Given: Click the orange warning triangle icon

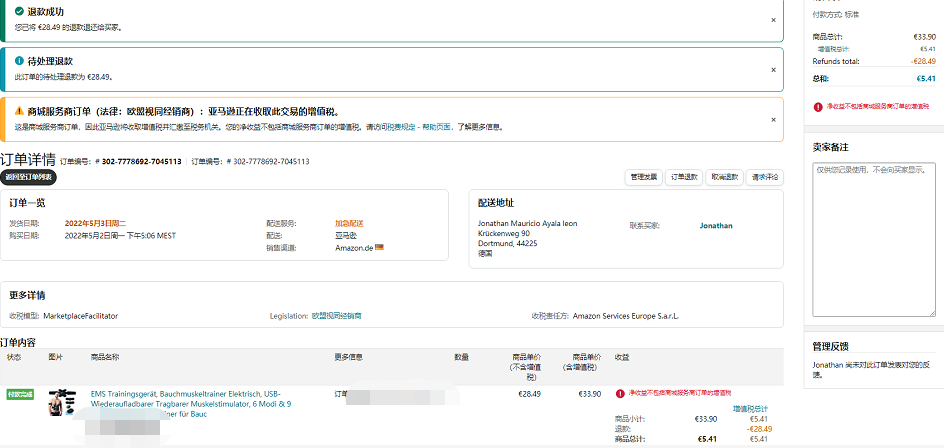Looking at the screenshot, I should (x=19, y=110).
